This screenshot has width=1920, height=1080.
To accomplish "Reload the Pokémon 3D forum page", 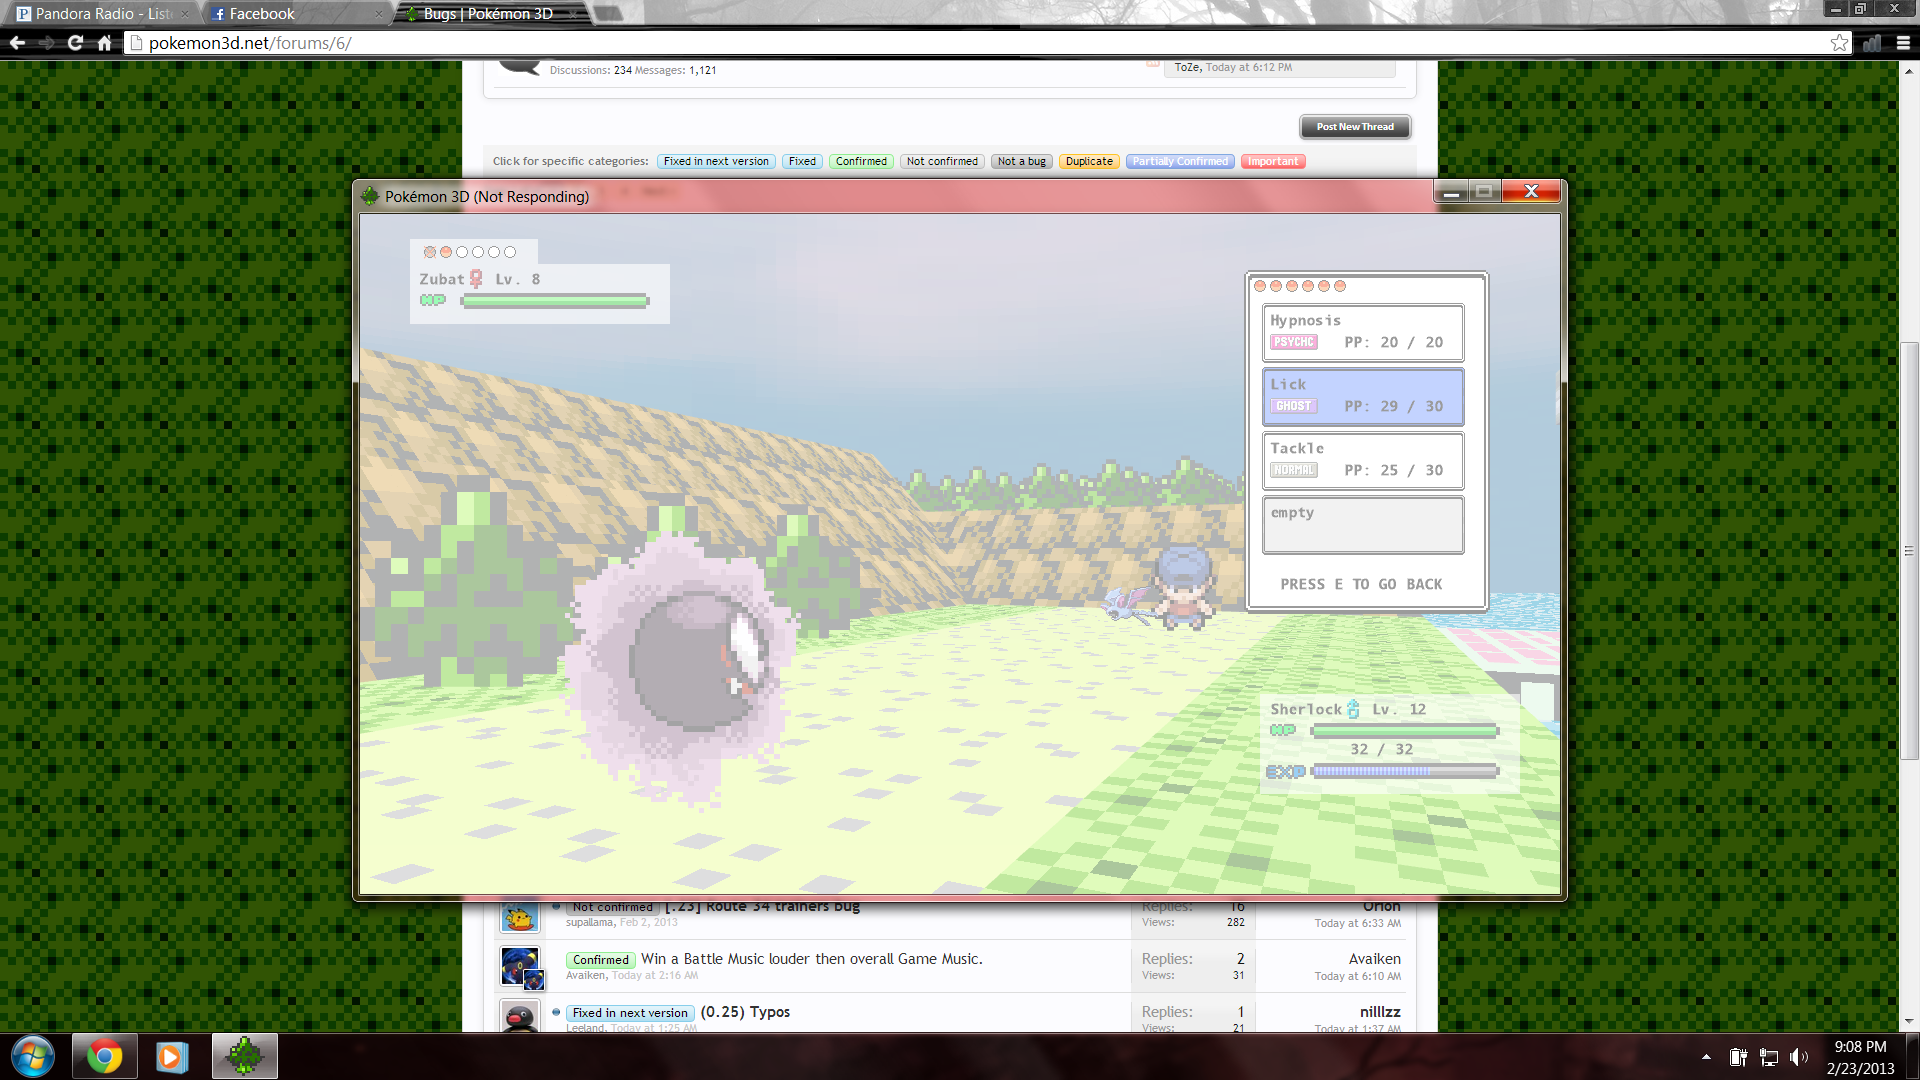I will pos(75,43).
